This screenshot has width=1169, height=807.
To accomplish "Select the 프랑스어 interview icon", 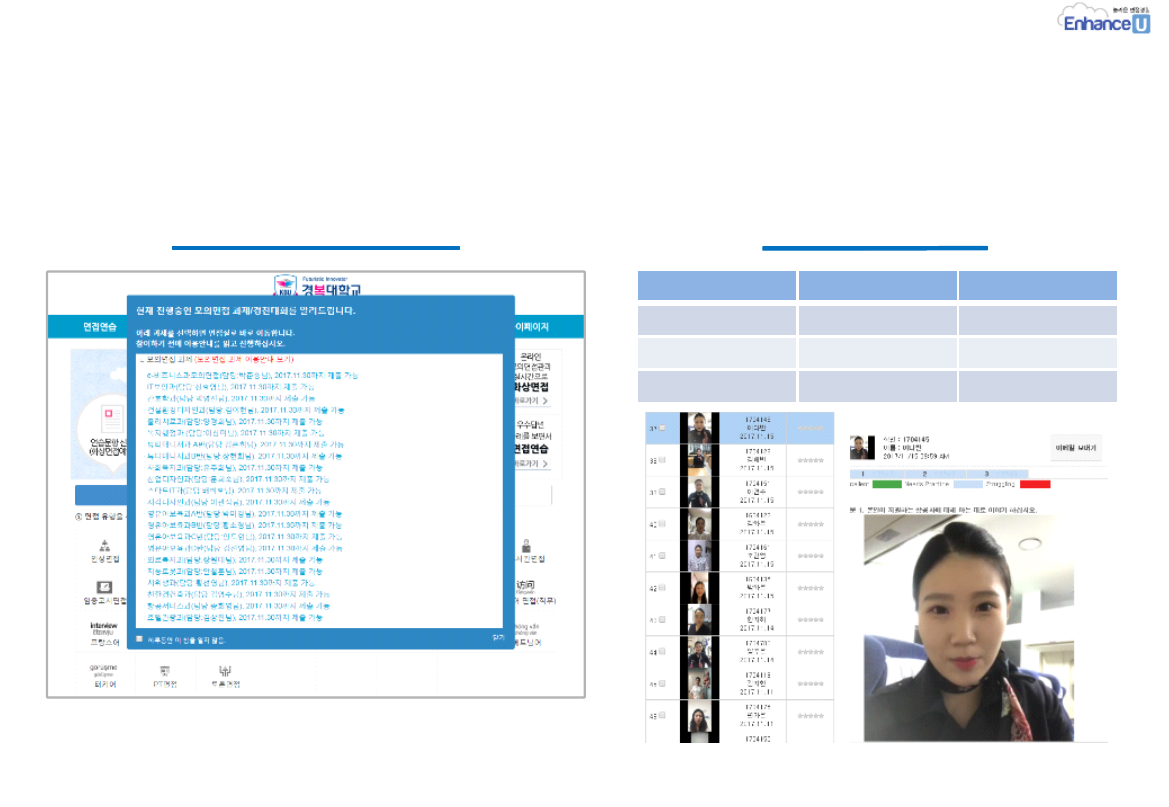I will click(104, 630).
